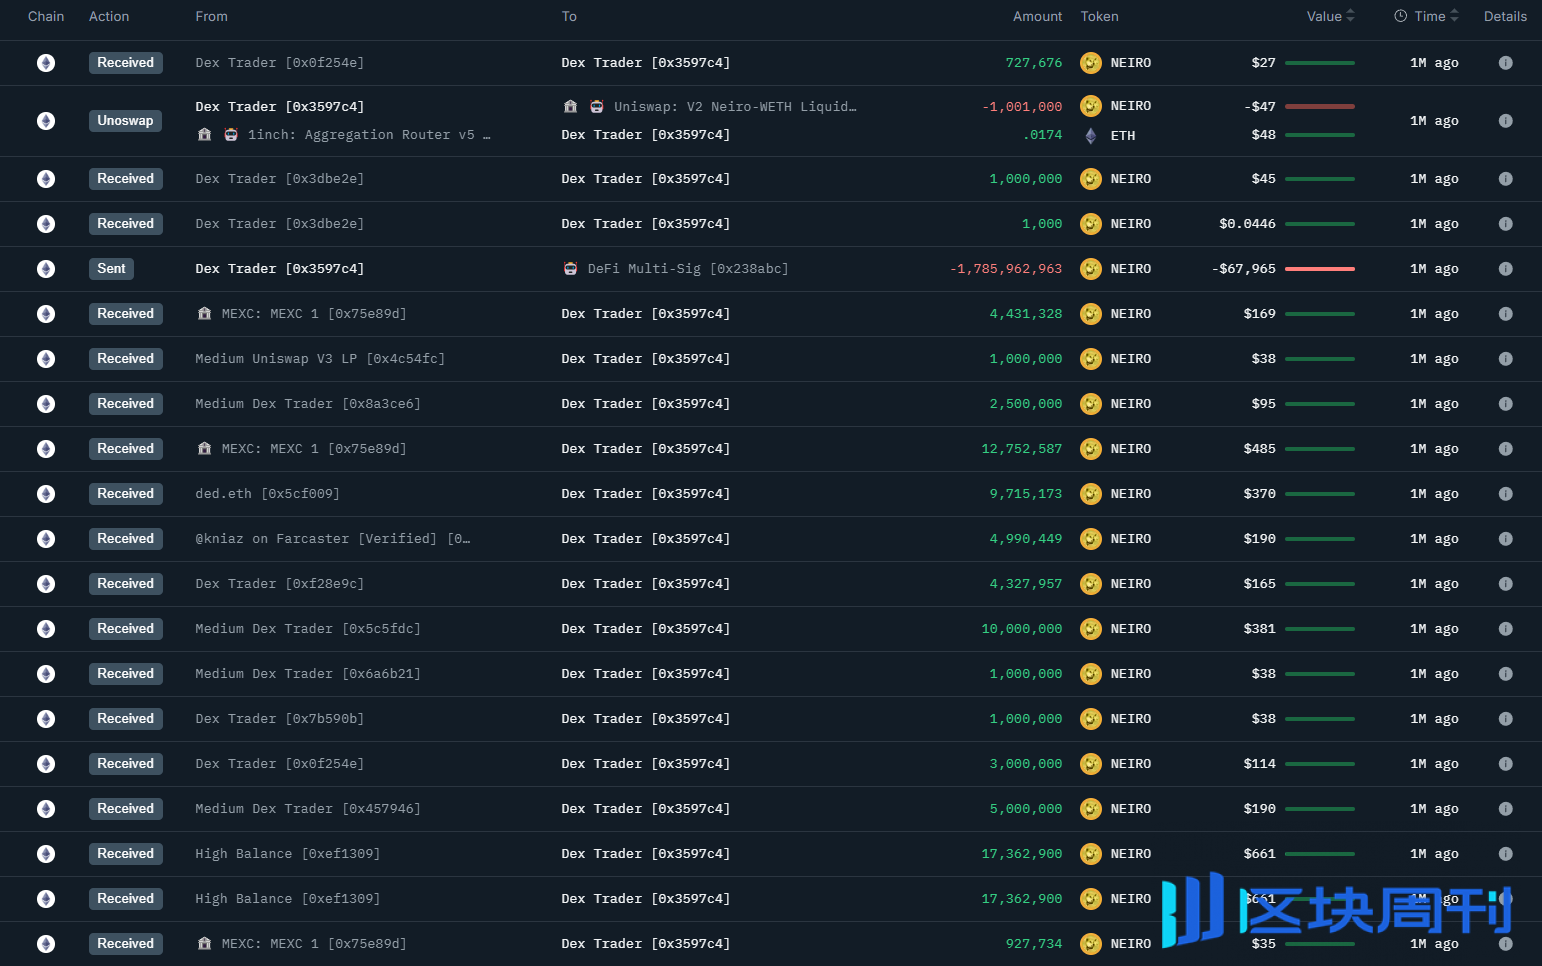Click amount -1,785,962,963 in Sent row

(1006, 269)
